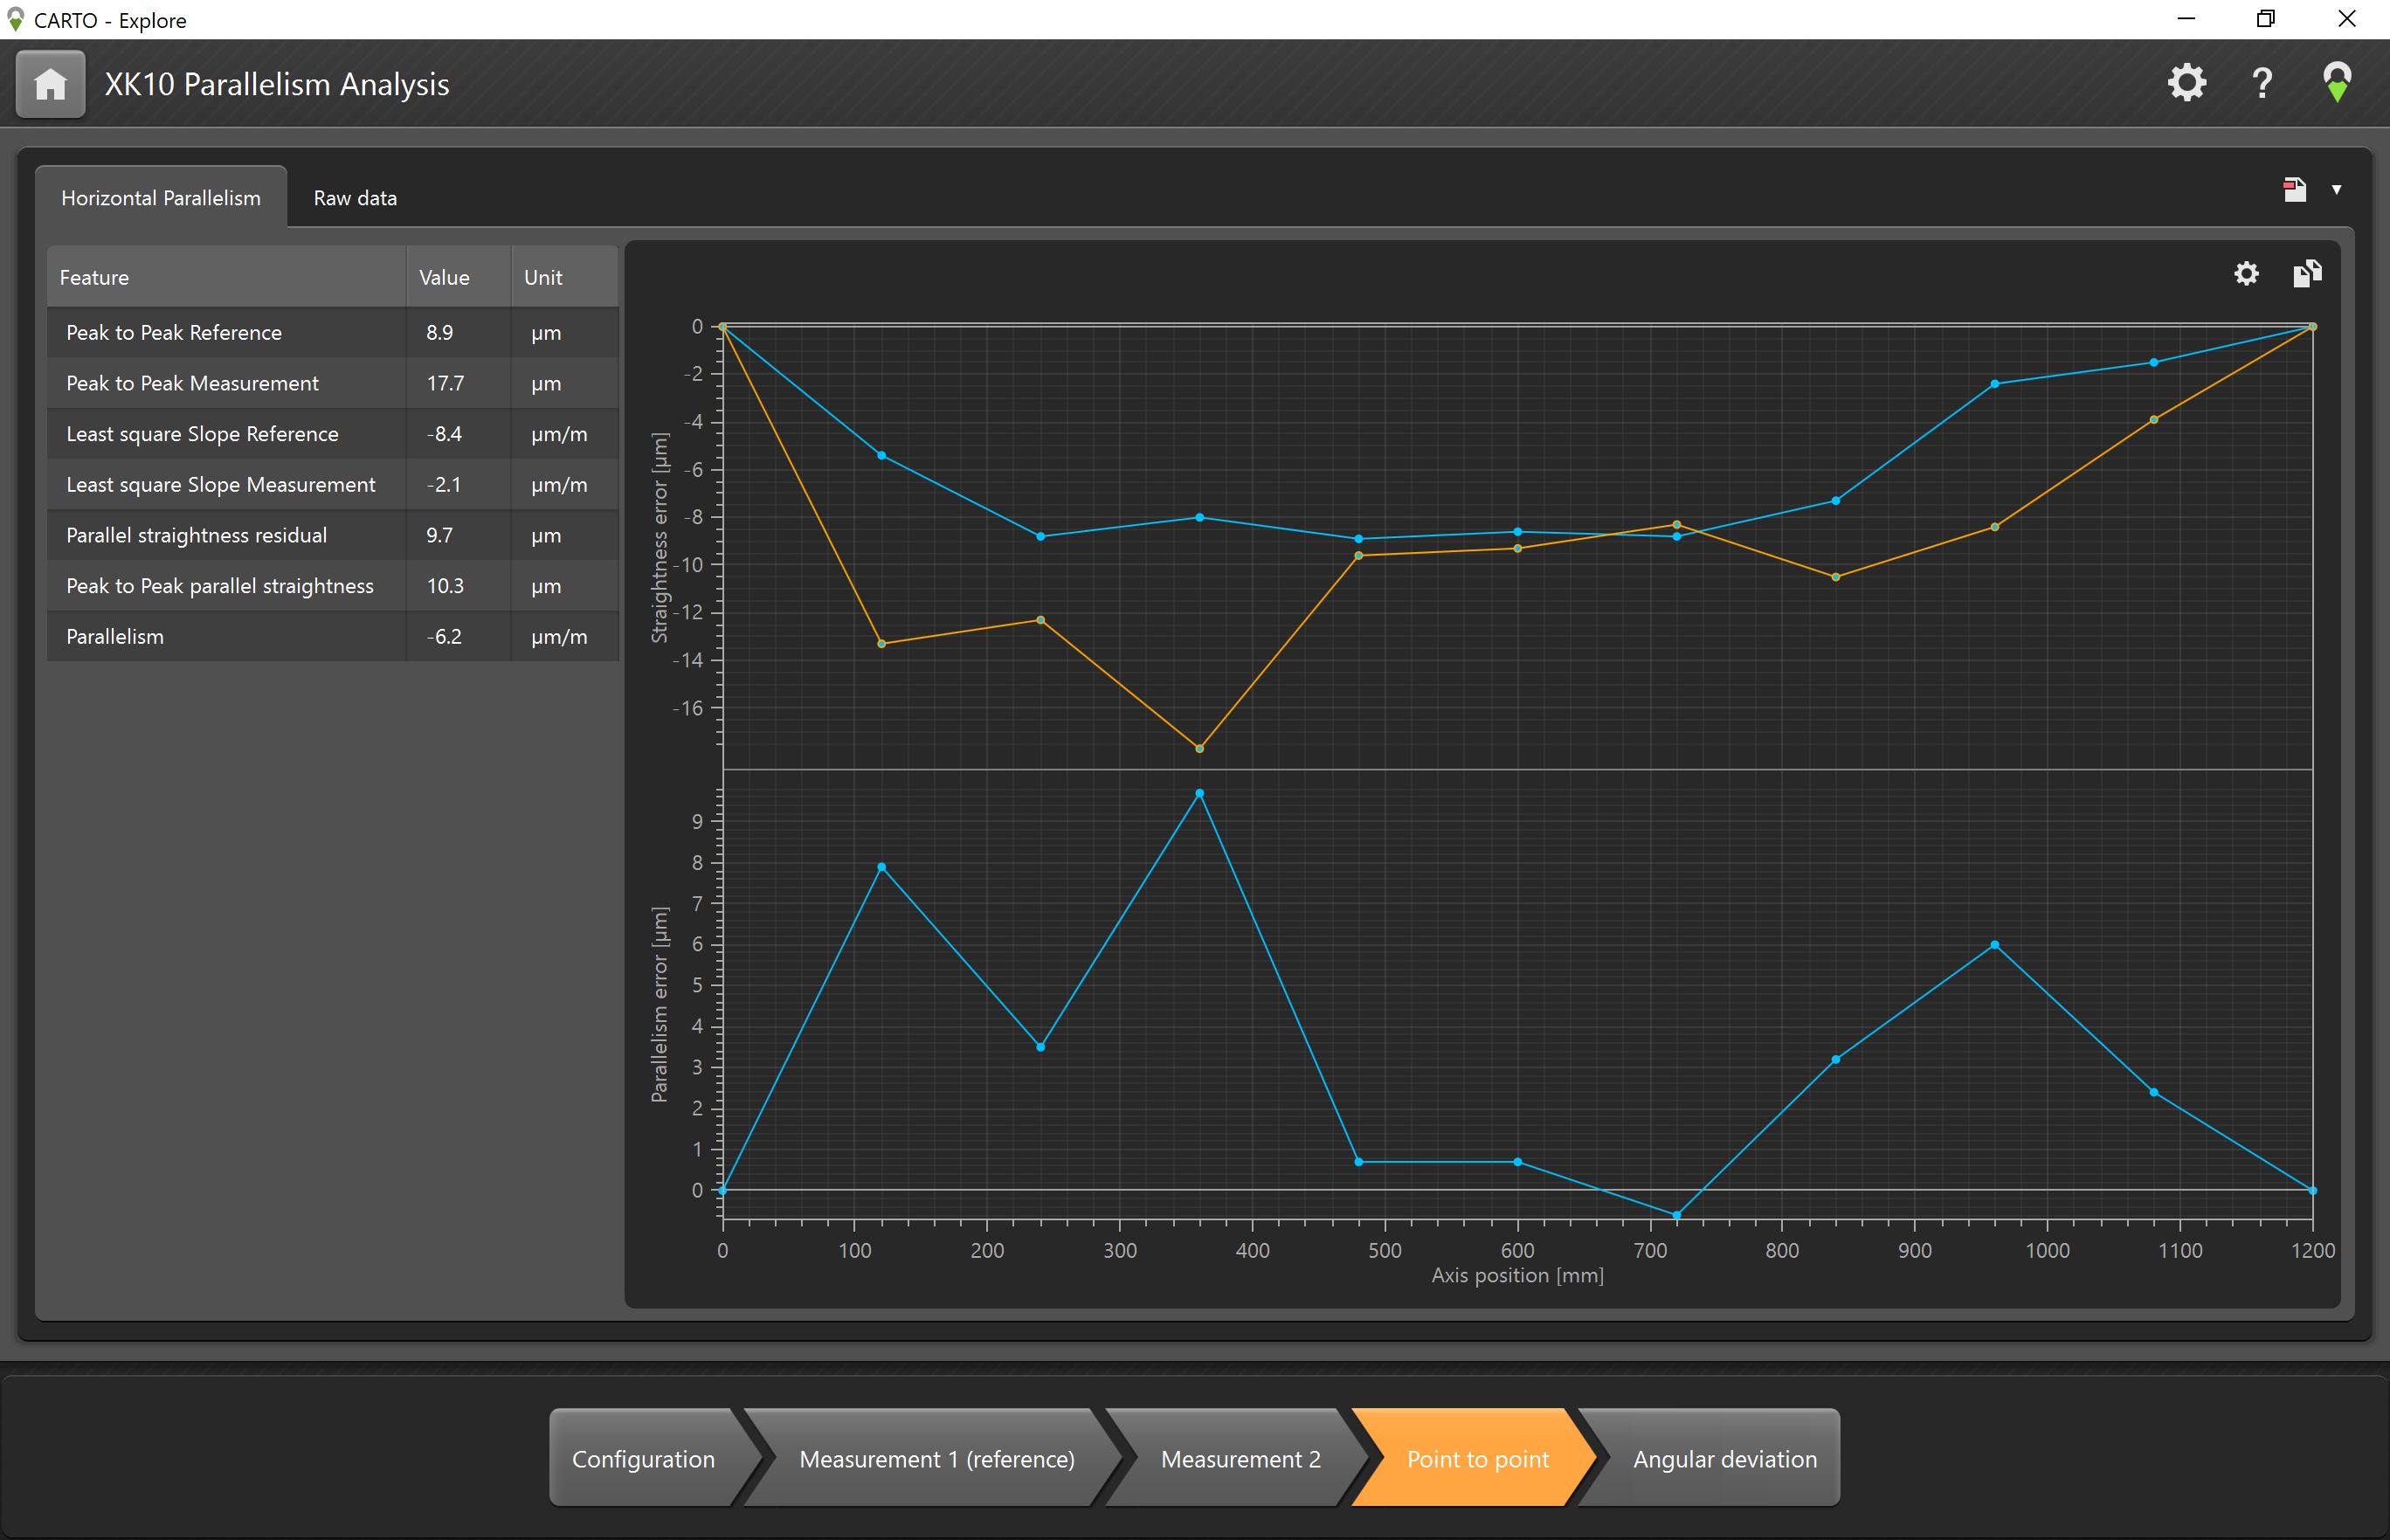
Task: Open application settings gear in header
Action: (x=2186, y=83)
